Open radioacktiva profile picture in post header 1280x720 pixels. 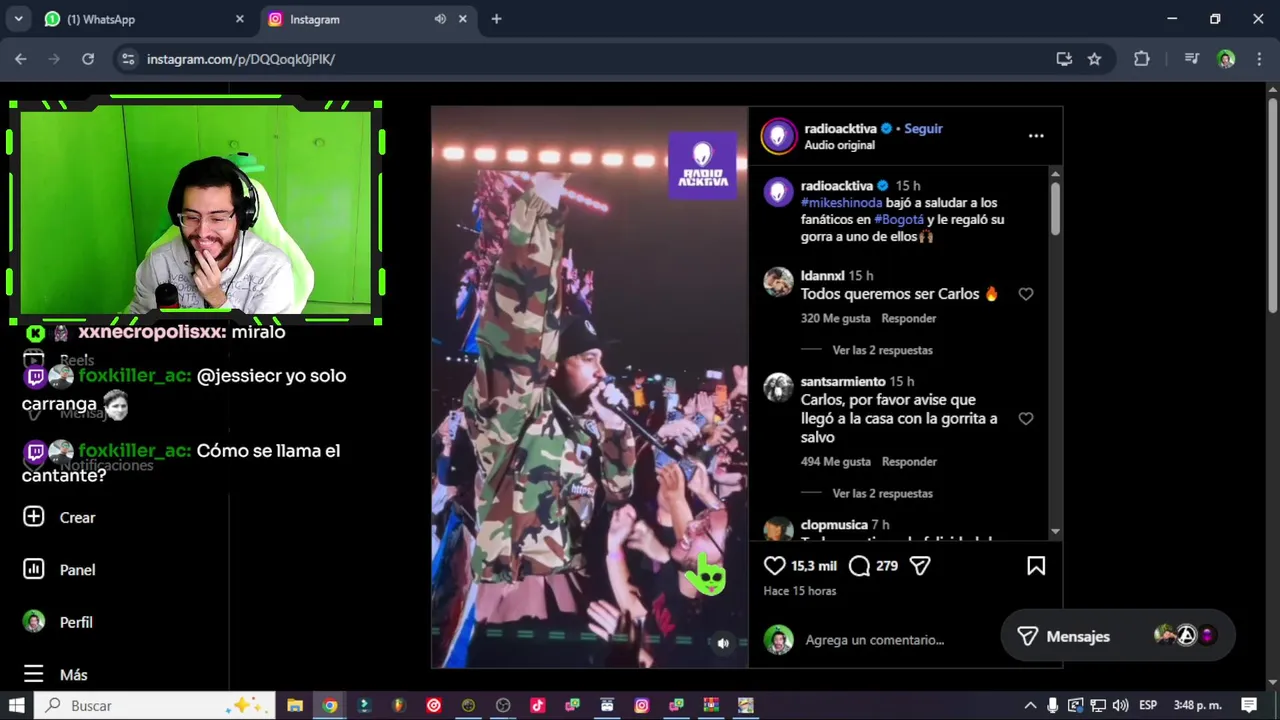(x=779, y=136)
